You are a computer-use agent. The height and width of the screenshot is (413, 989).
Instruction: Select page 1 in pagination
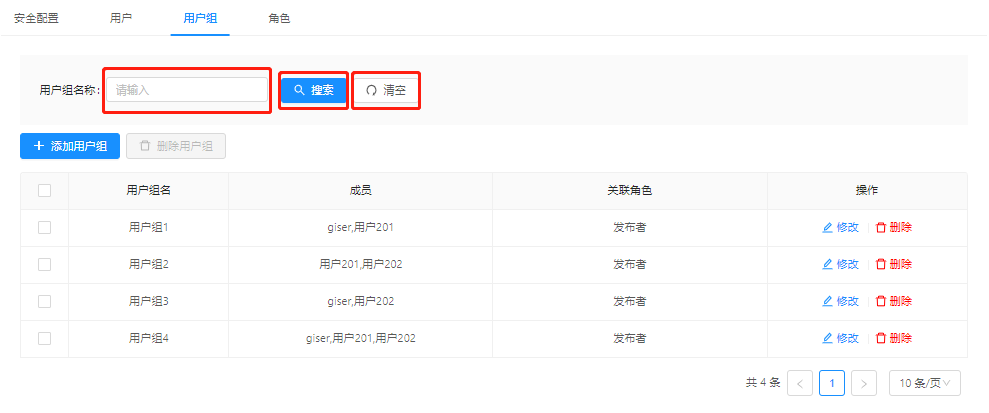832,383
